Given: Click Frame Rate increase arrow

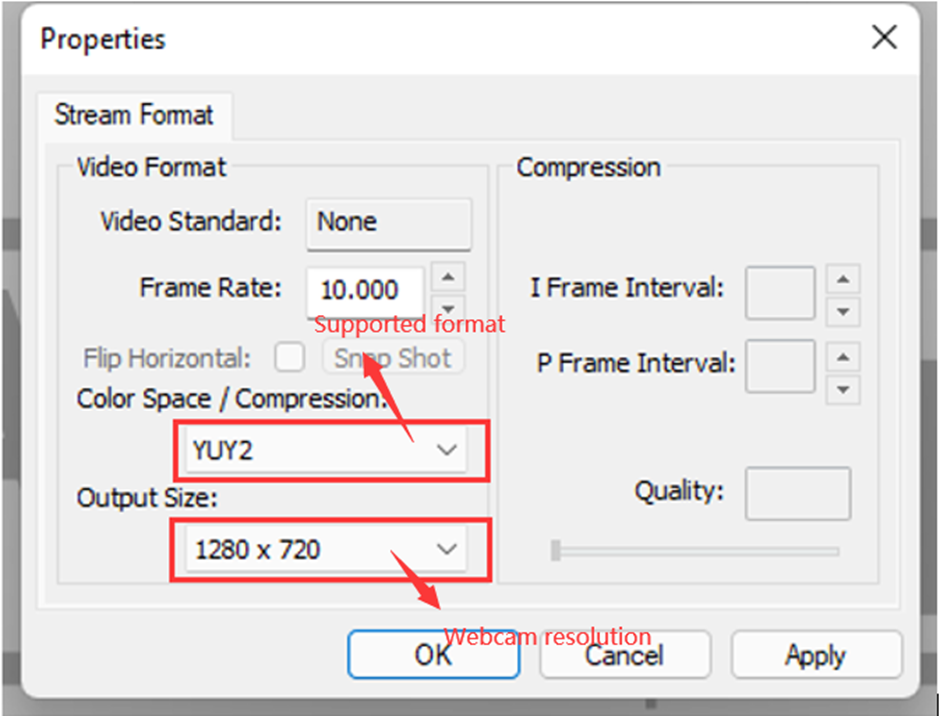Looking at the screenshot, I should point(449,277).
